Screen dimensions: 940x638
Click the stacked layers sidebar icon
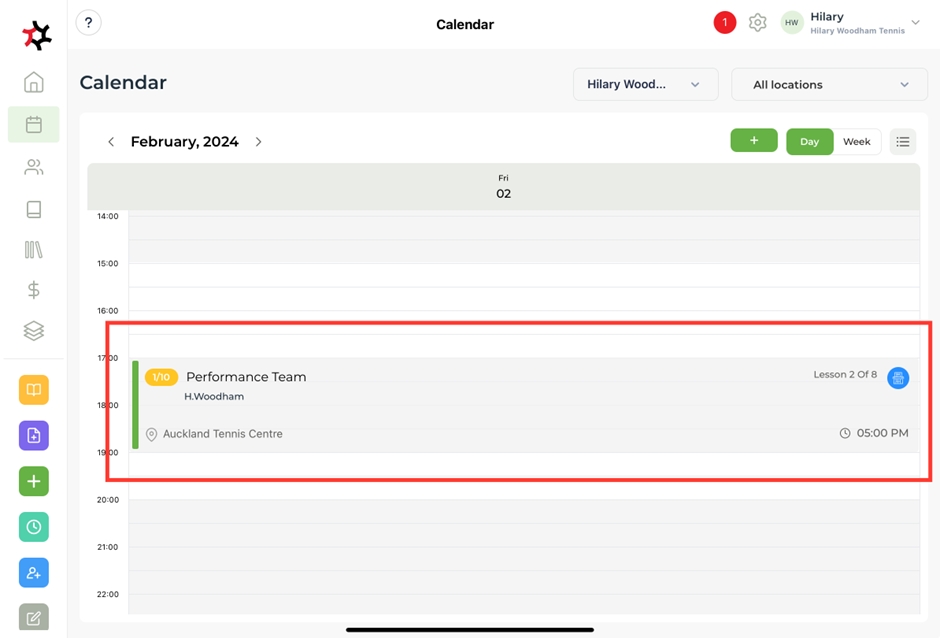click(x=34, y=331)
